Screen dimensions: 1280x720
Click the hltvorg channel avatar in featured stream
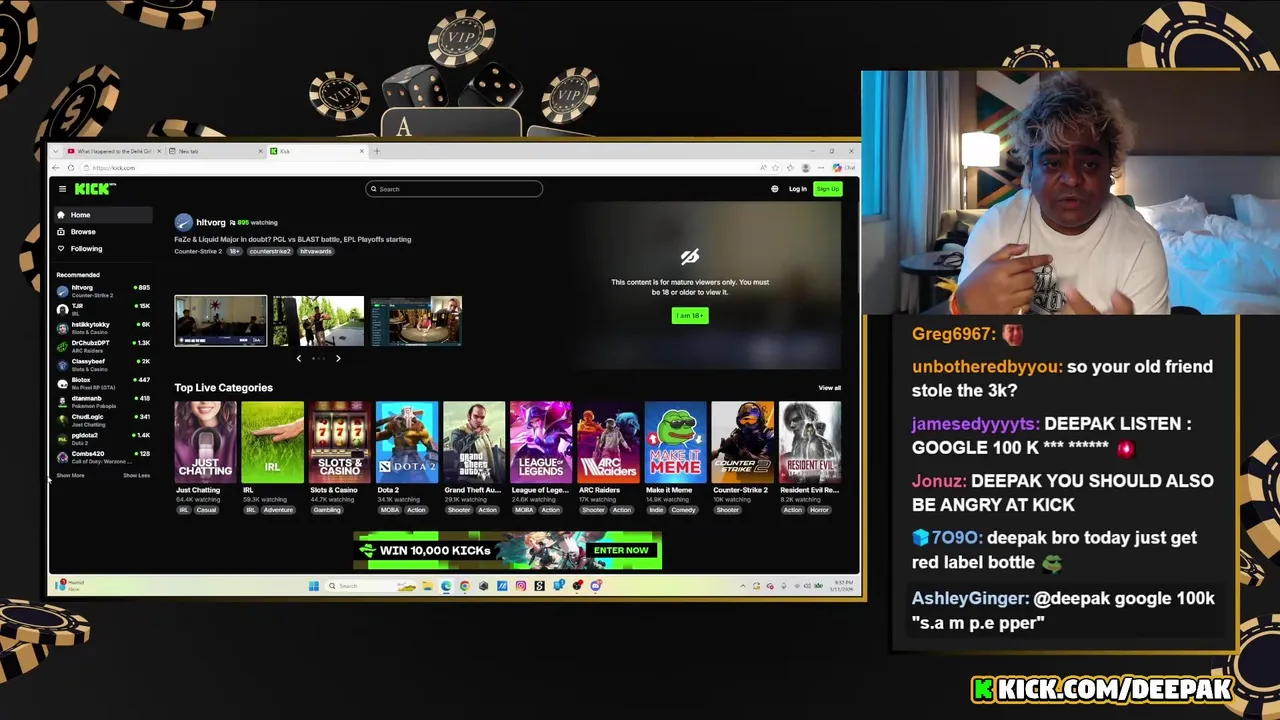pyautogui.click(x=183, y=222)
